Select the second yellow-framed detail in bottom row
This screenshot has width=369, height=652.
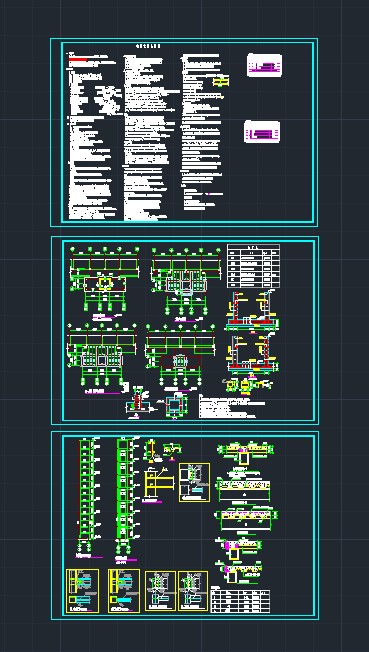coord(124,591)
